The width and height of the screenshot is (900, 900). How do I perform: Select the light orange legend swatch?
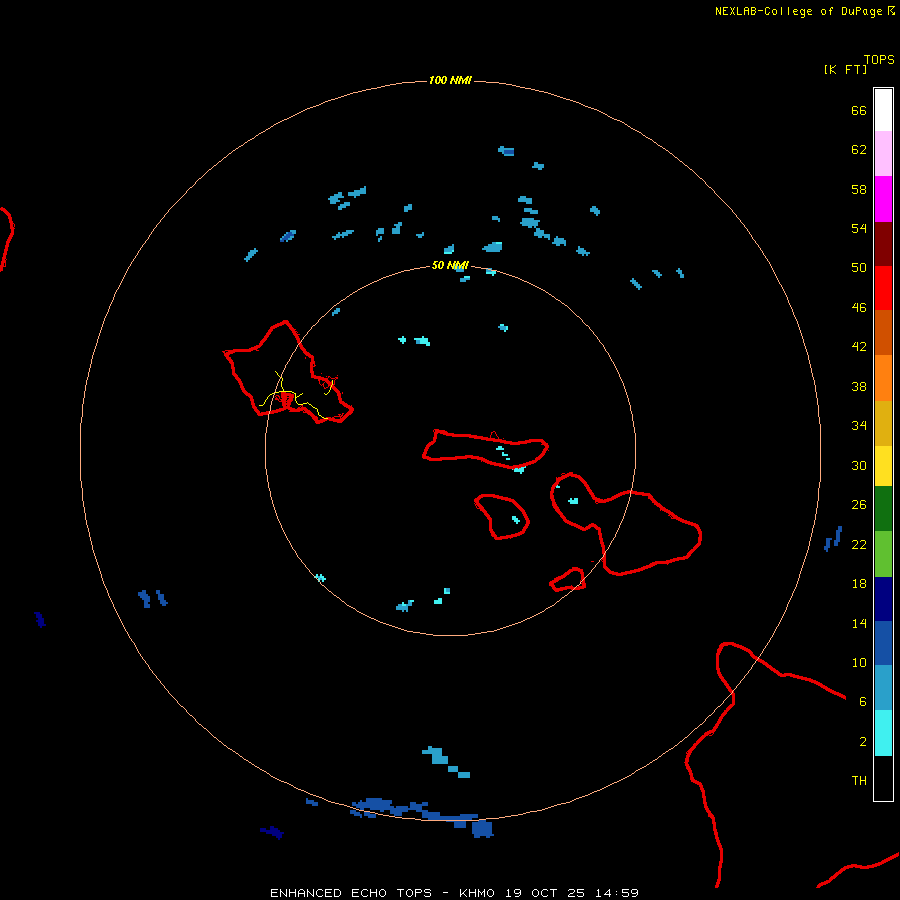(883, 377)
